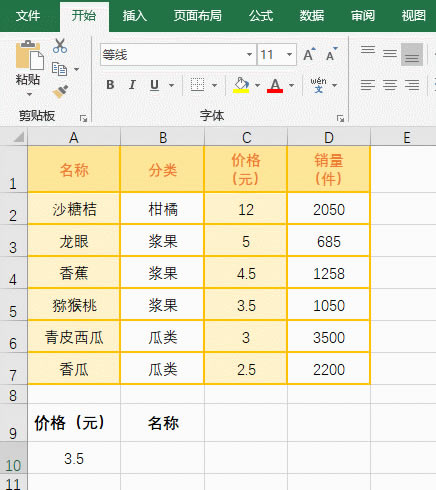
Task: Select the 青皮西瓜 cell
Action: (x=74, y=337)
